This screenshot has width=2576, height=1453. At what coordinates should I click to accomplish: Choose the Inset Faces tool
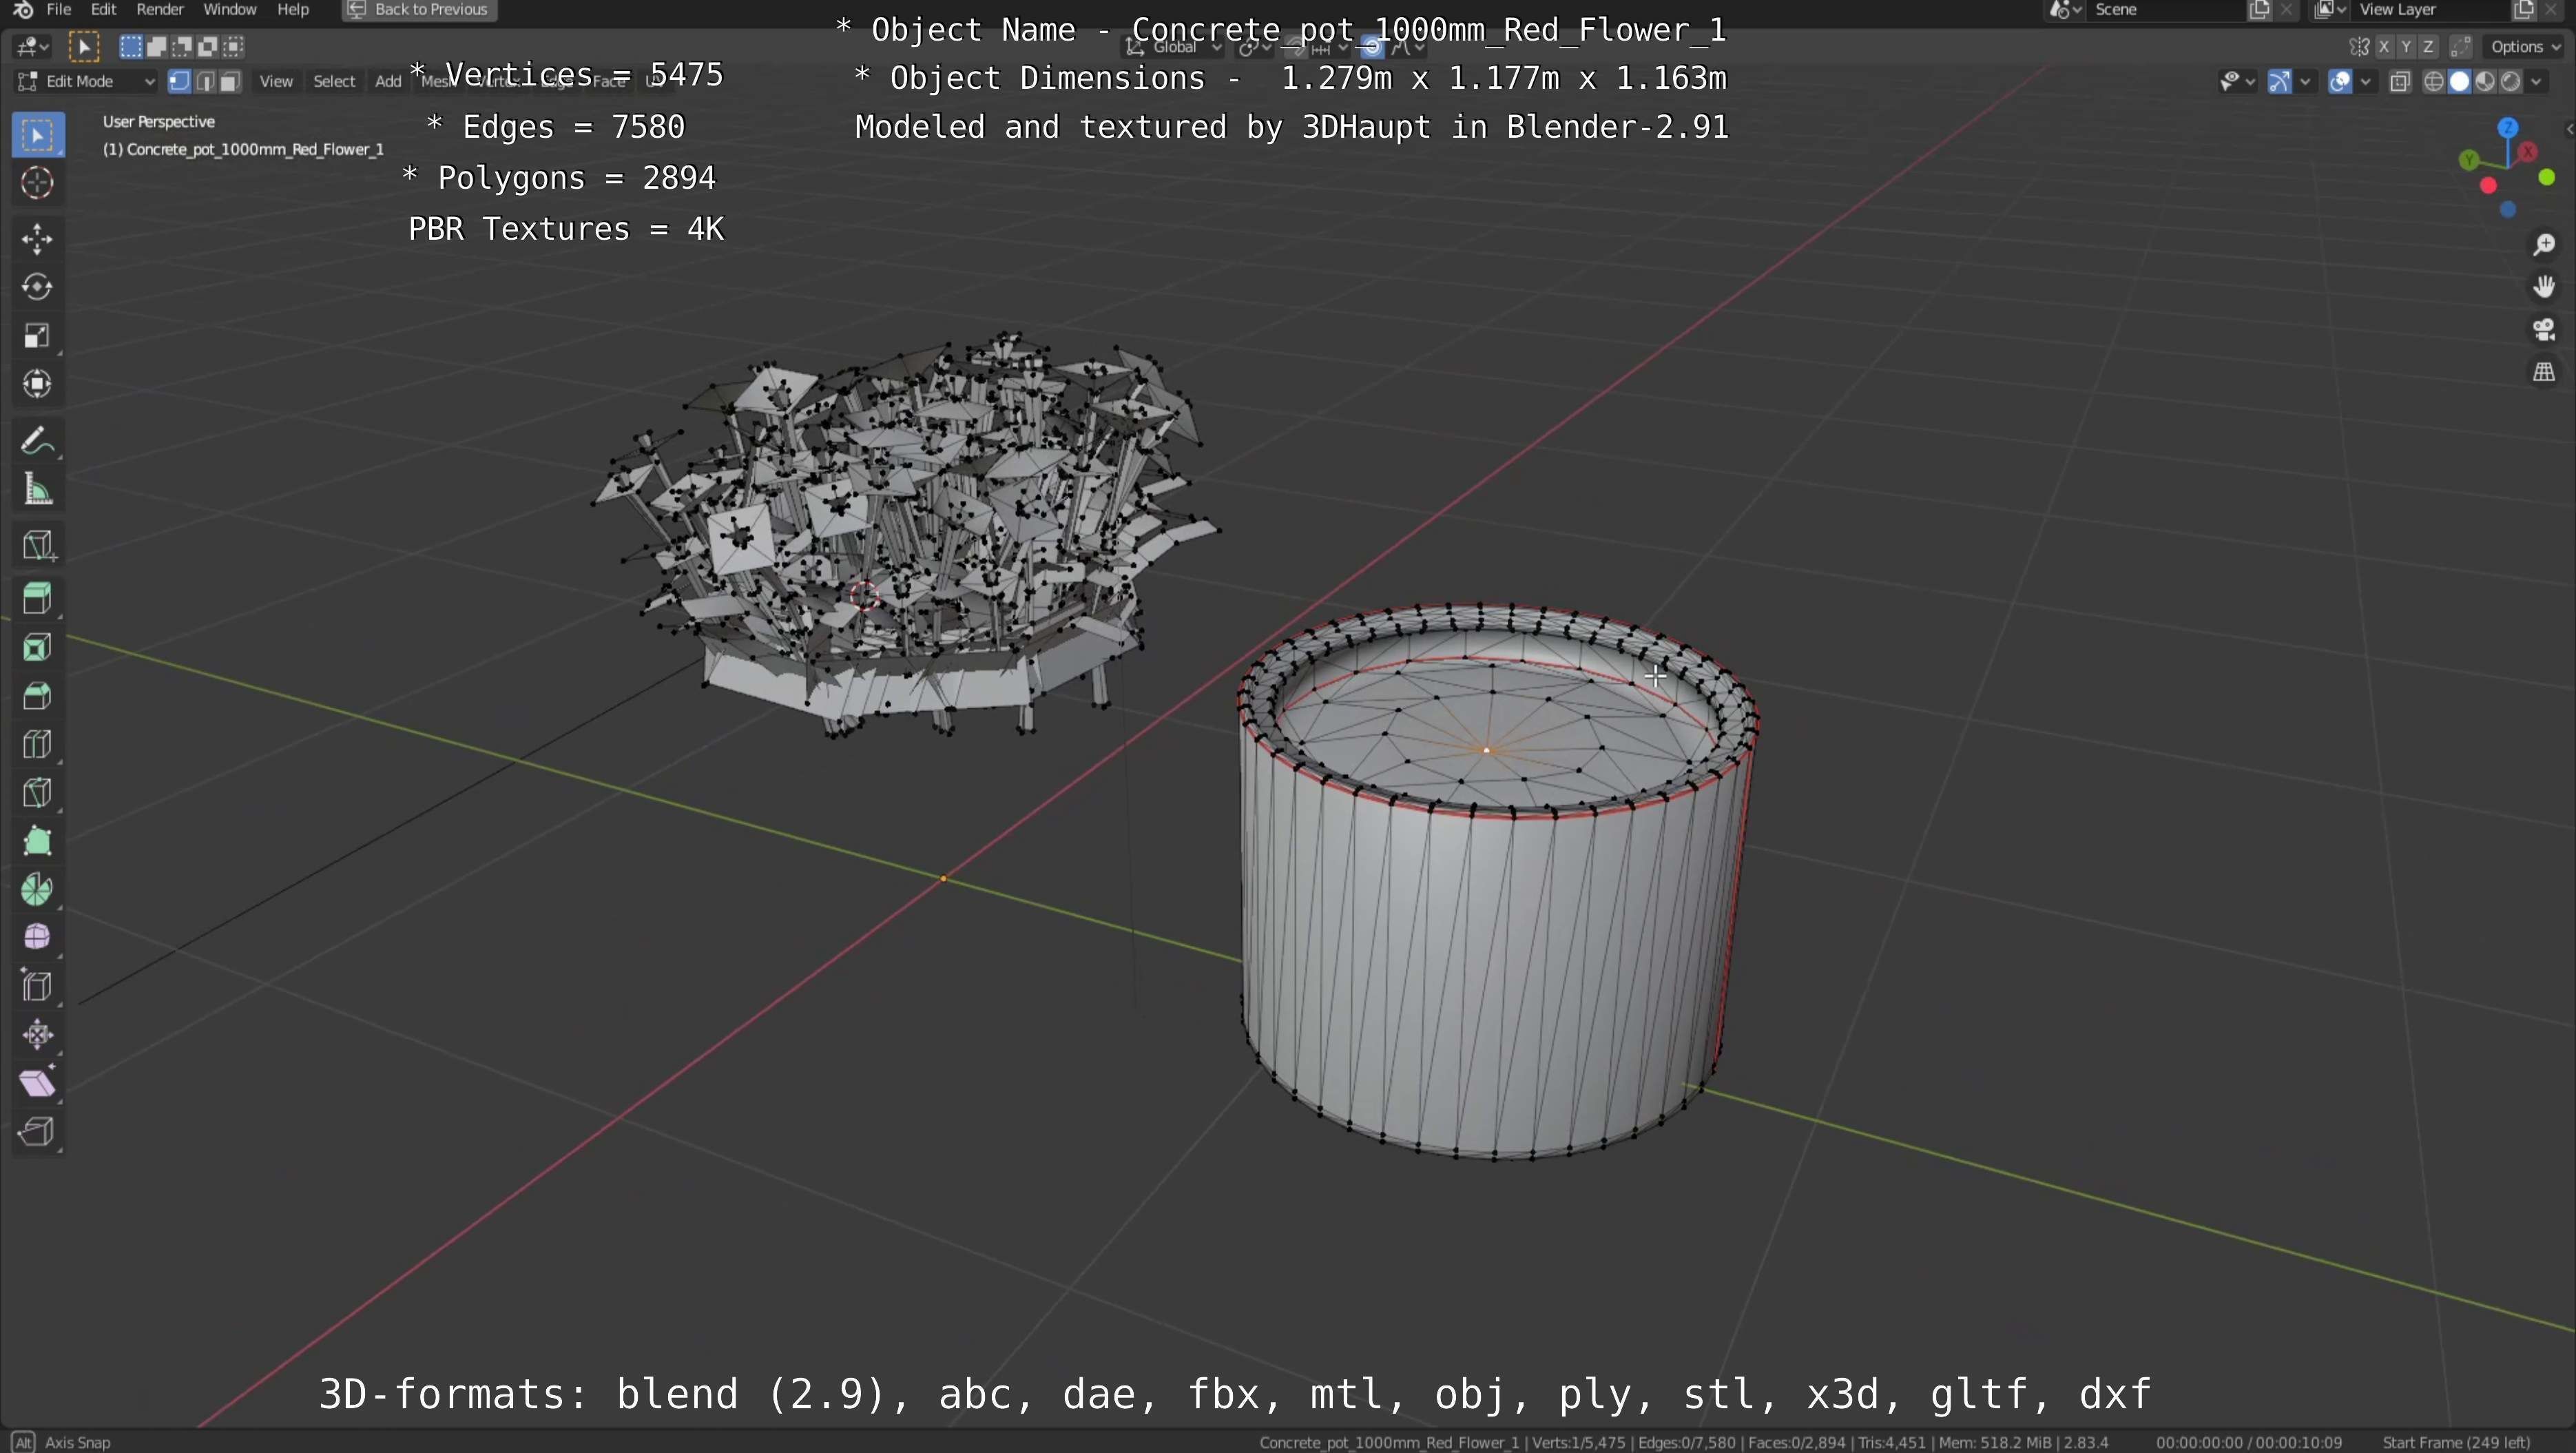38,648
